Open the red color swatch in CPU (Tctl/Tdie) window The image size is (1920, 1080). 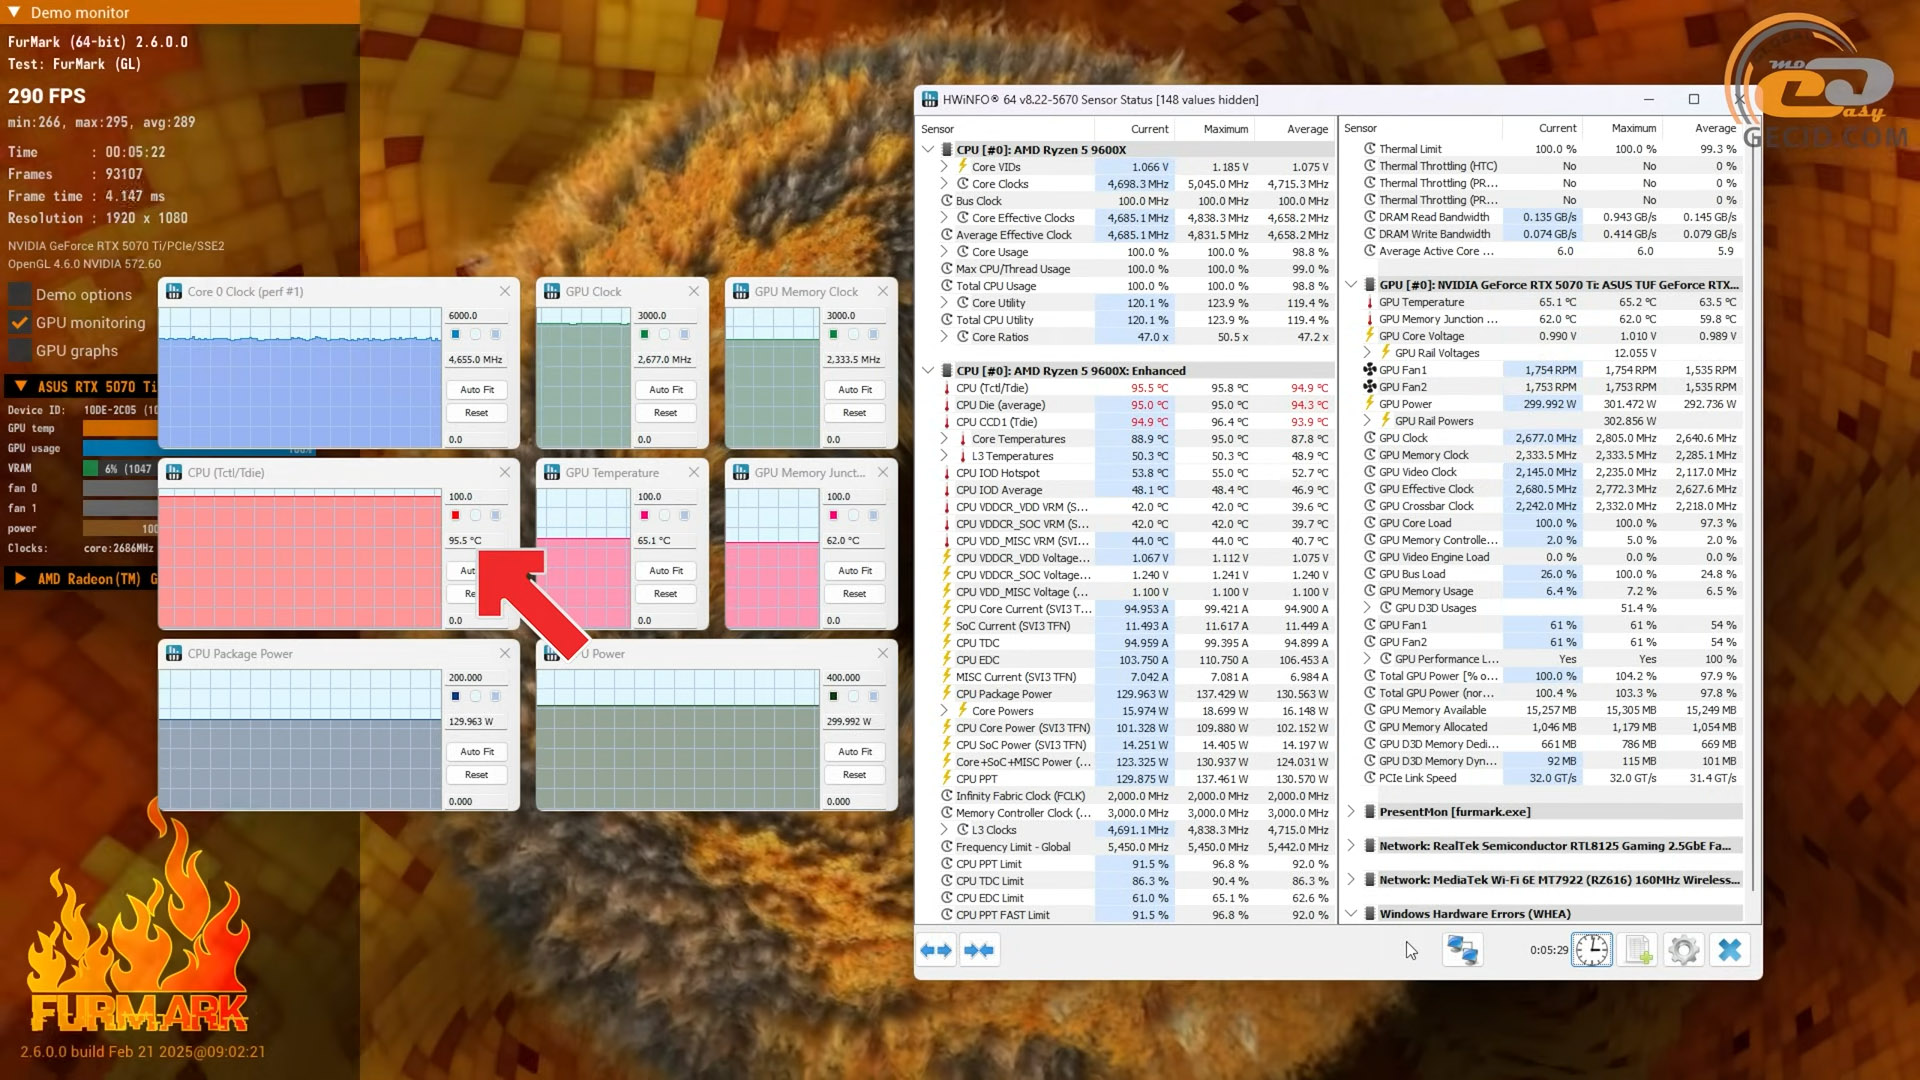(455, 515)
